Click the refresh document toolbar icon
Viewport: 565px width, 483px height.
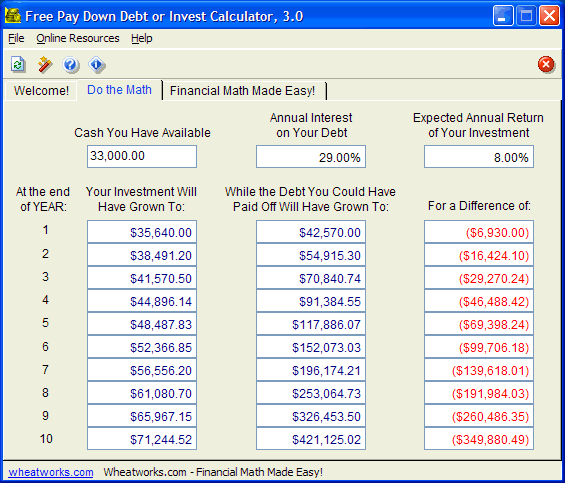pos(18,65)
